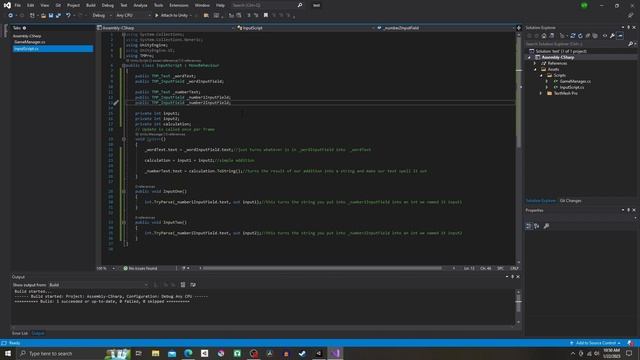Select InputScript.cs in Solution Explorer
Image resolution: width=640 pixels, height=360 pixels.
coord(571,87)
